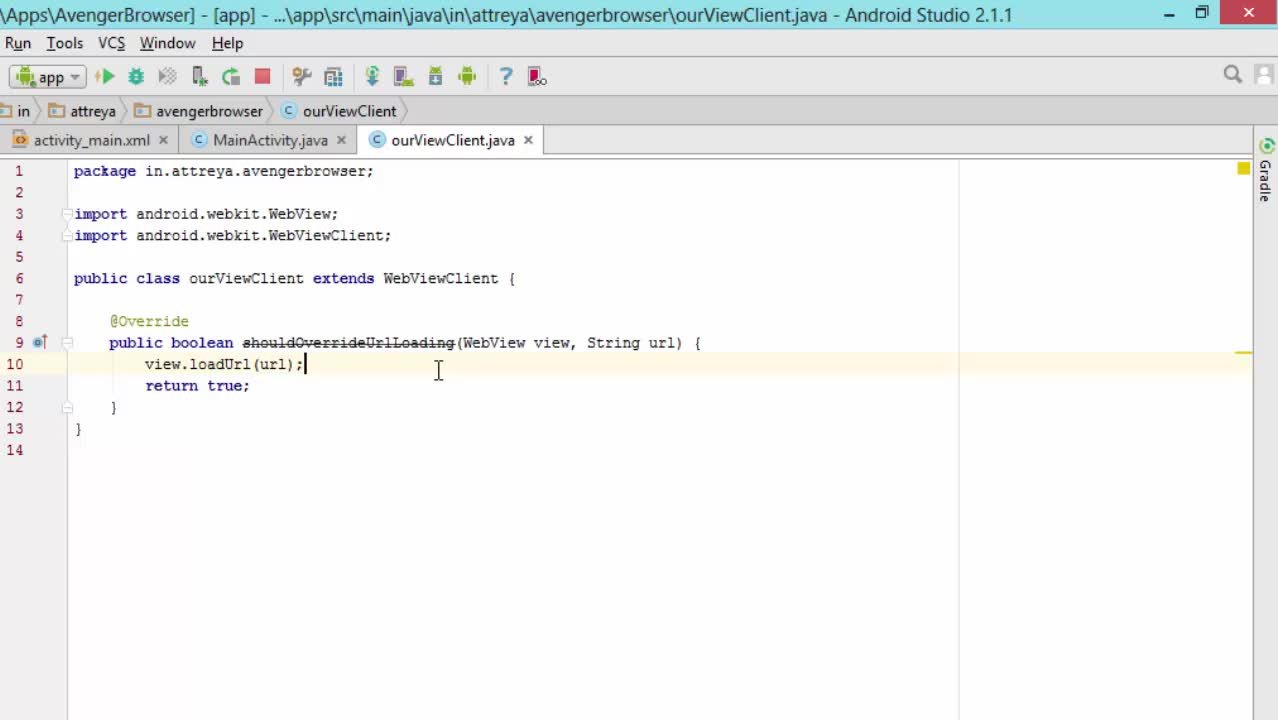Click the Rerun app icon
The image size is (1278, 720).
[231, 76]
